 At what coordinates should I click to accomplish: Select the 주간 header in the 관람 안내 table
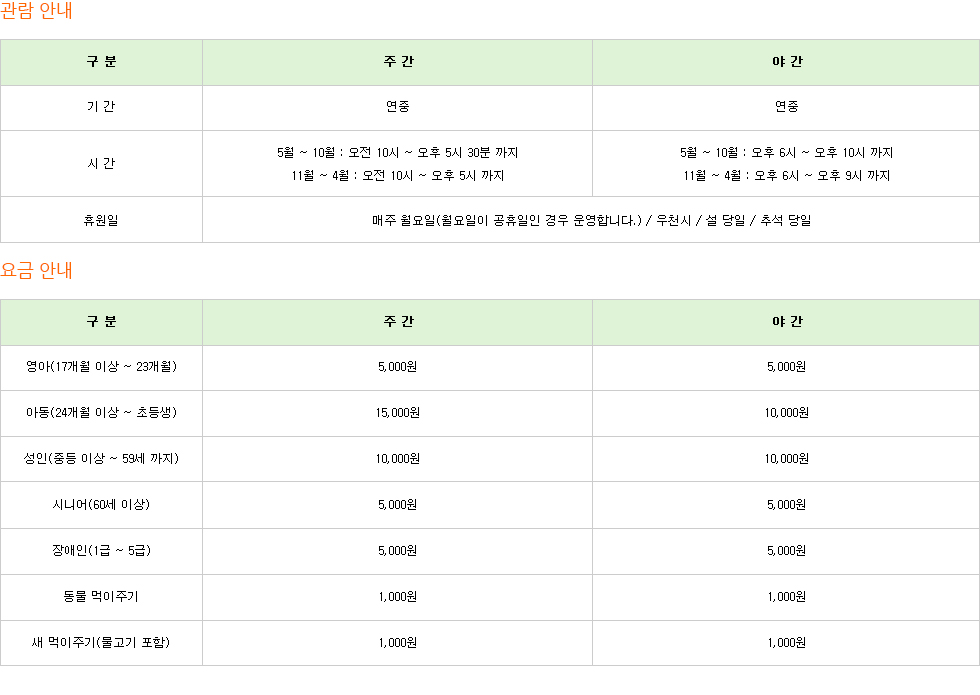click(398, 61)
